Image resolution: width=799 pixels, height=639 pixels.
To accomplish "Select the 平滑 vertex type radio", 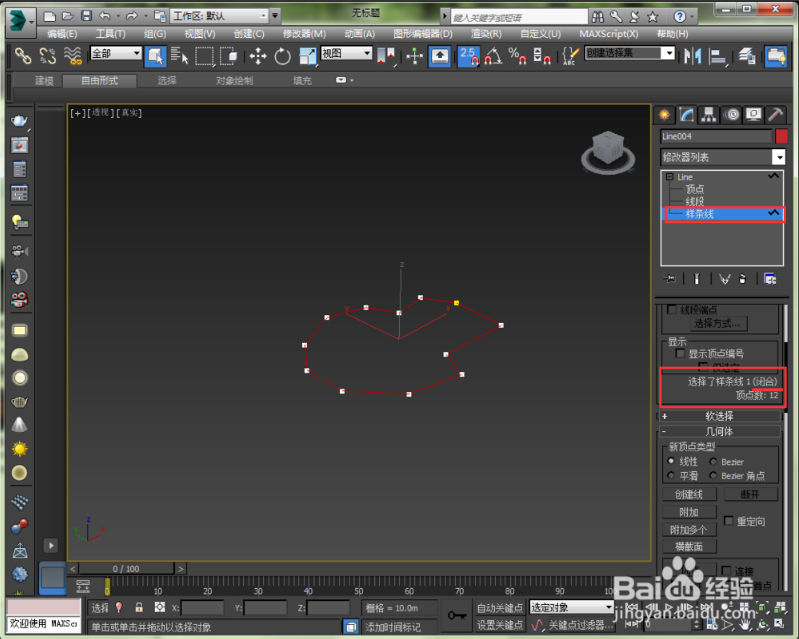I will (671, 475).
